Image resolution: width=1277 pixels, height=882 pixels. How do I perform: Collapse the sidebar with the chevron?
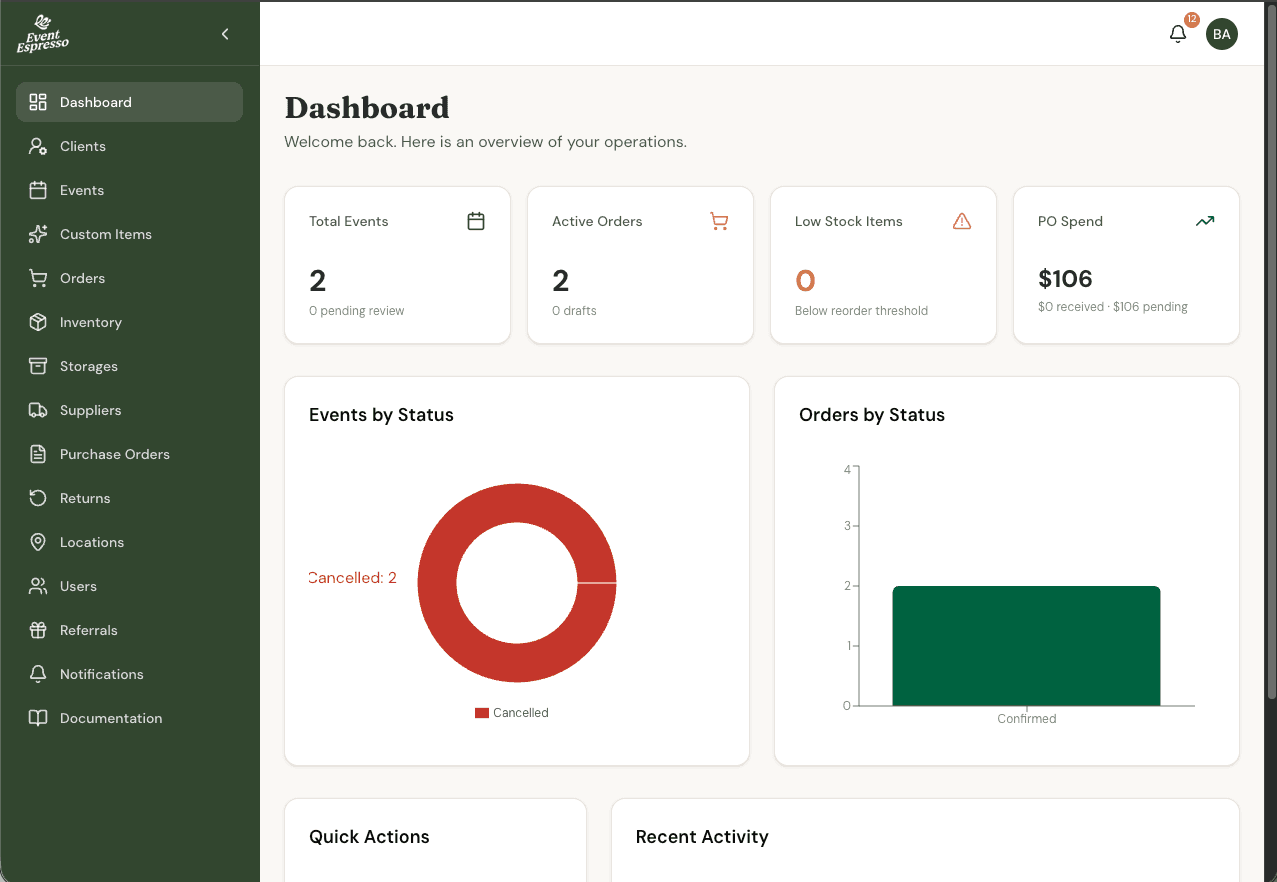click(225, 34)
